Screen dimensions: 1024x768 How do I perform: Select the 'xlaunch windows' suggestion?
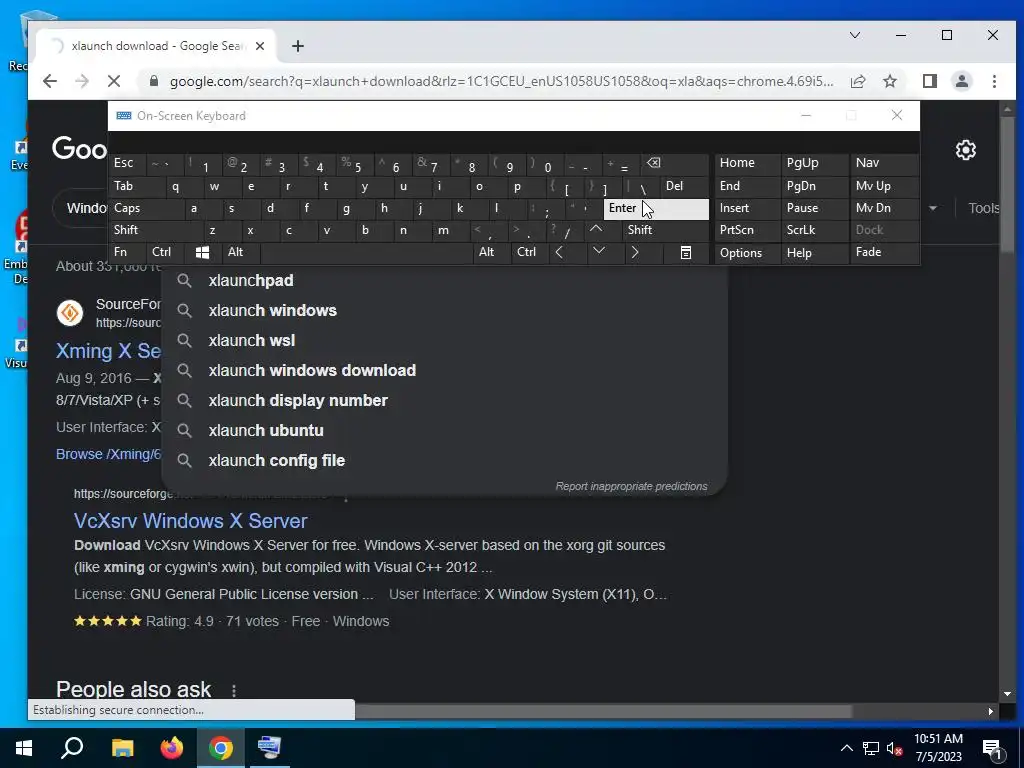click(x=444, y=311)
